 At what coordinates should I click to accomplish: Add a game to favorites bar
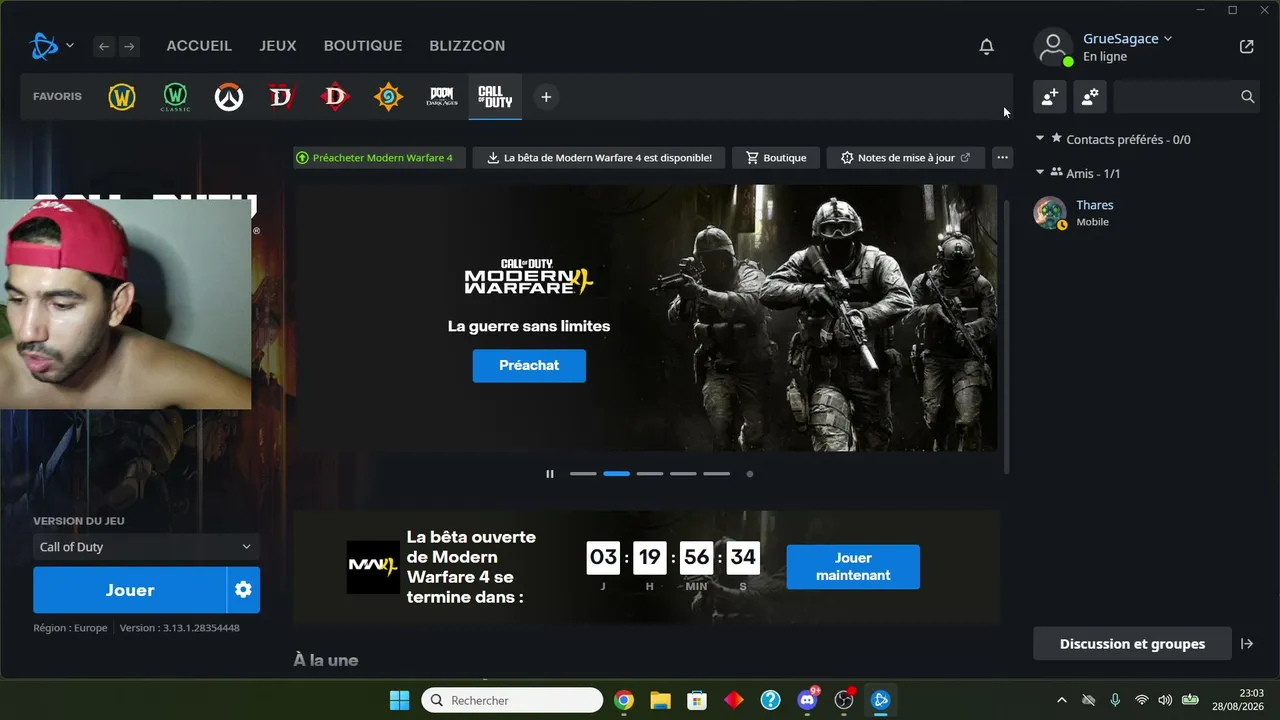(546, 97)
